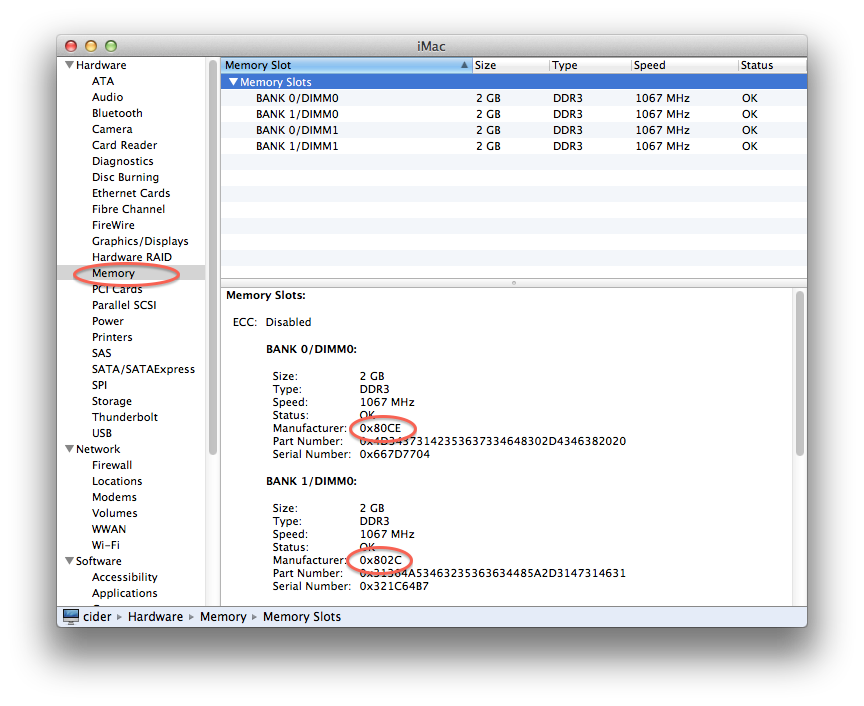
Task: Select the Memory Slots group row
Action: [514, 82]
